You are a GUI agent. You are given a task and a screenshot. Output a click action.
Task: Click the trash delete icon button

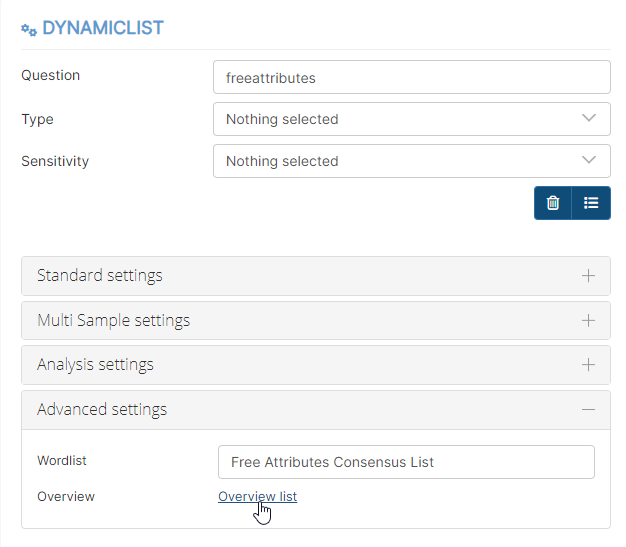(x=553, y=203)
